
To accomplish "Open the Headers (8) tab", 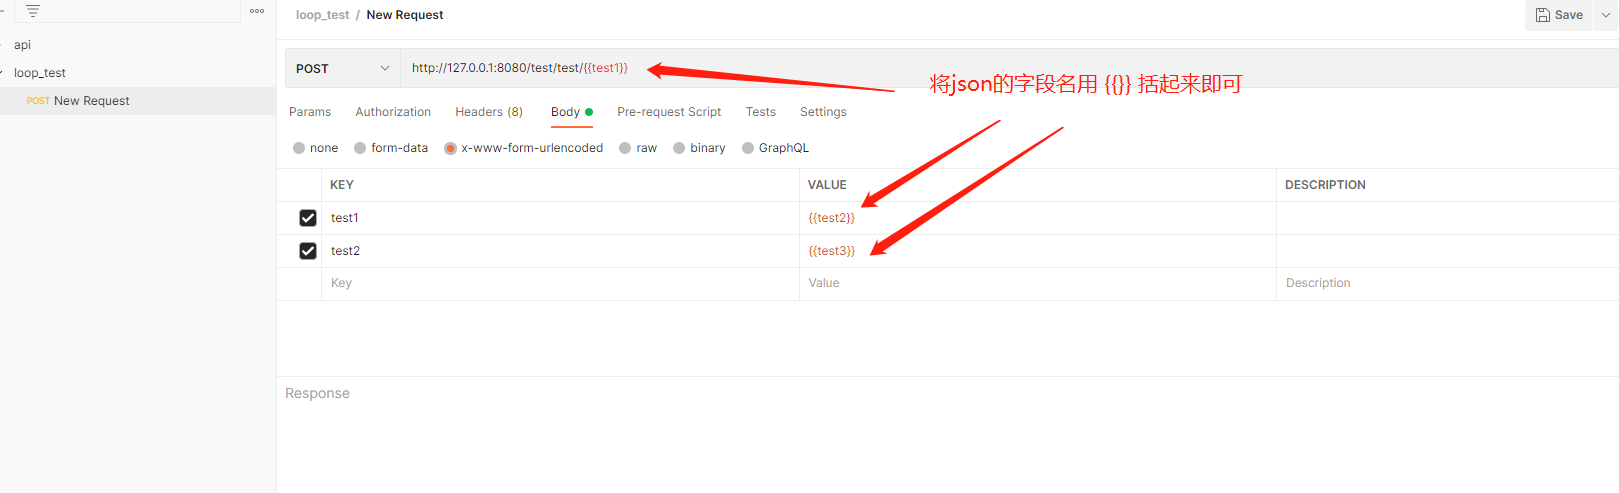I will [x=489, y=112].
